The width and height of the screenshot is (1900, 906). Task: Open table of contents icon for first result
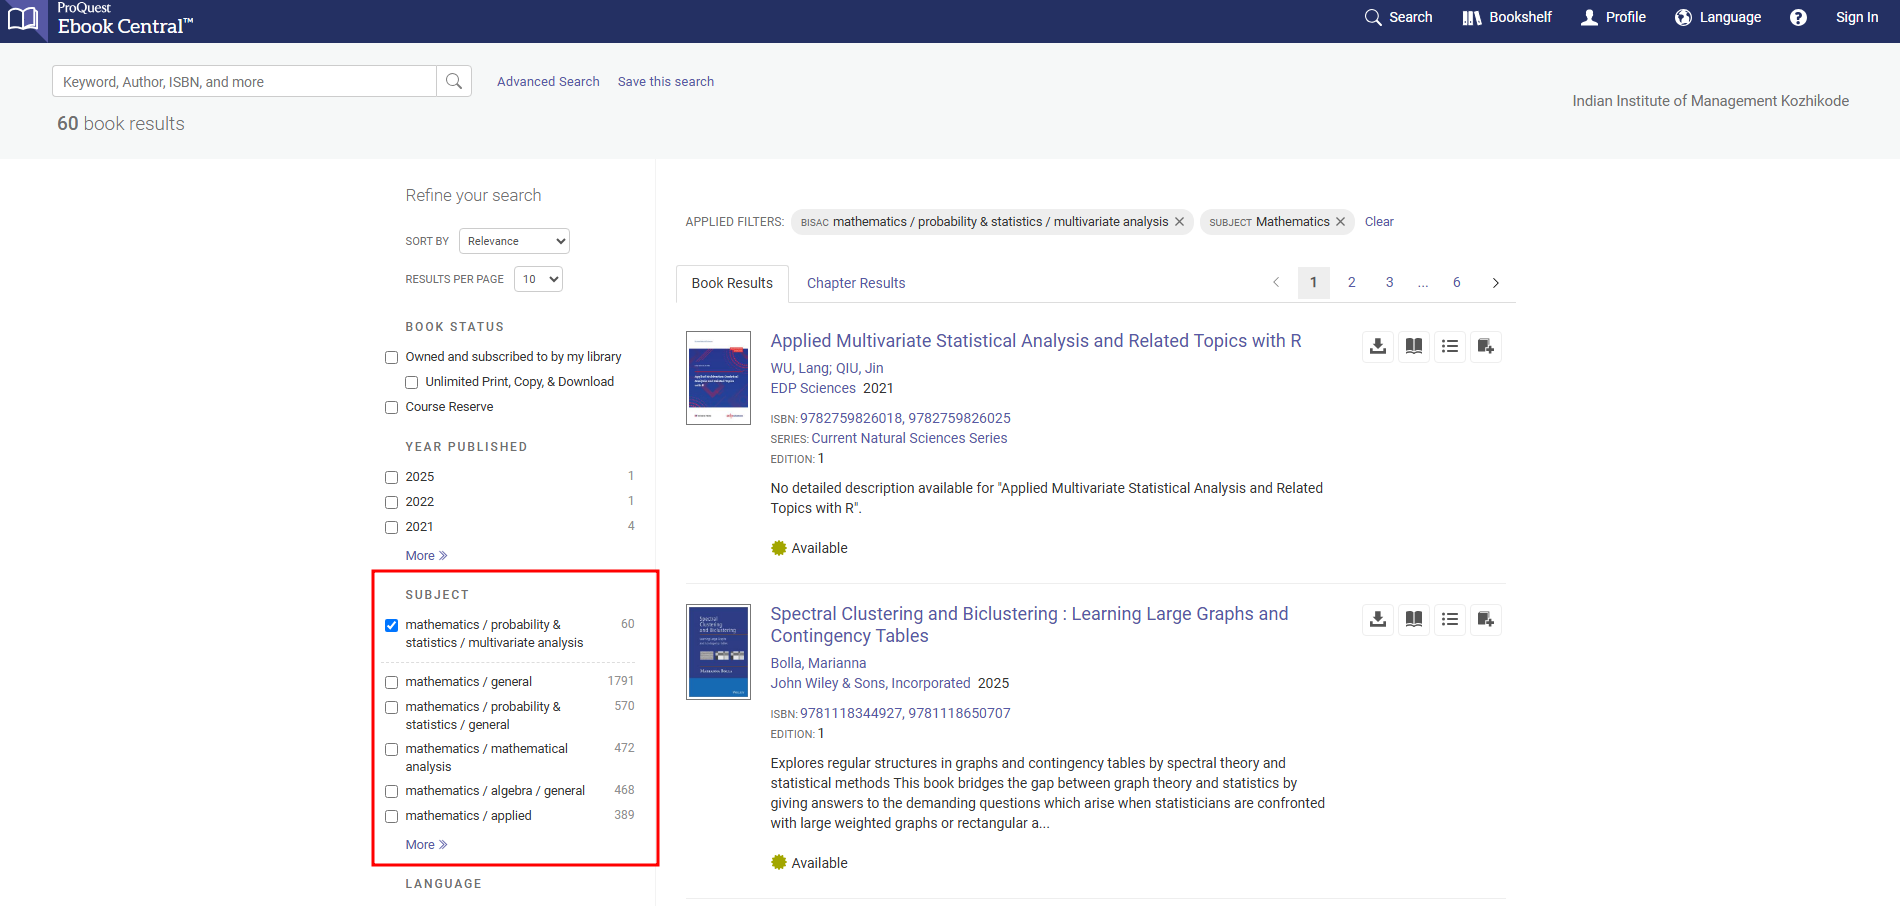tap(1449, 346)
